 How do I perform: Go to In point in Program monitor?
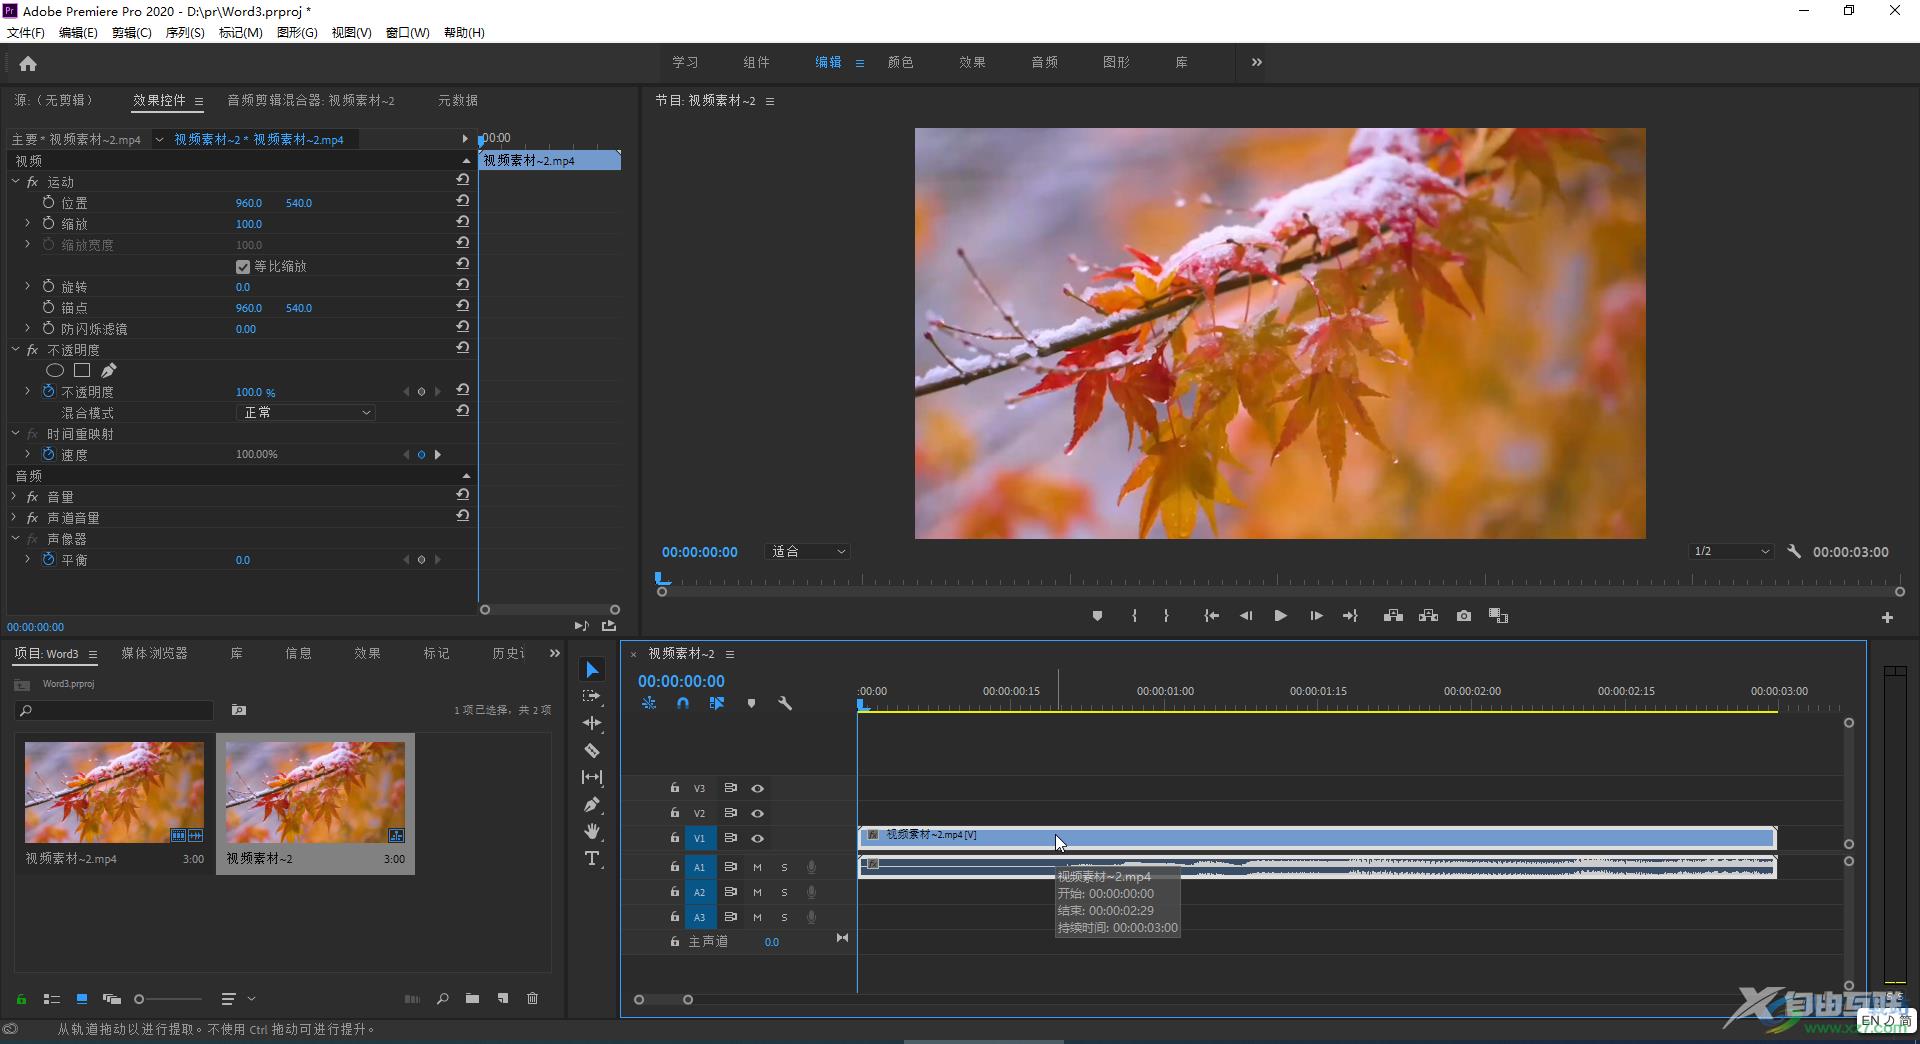[1211, 616]
